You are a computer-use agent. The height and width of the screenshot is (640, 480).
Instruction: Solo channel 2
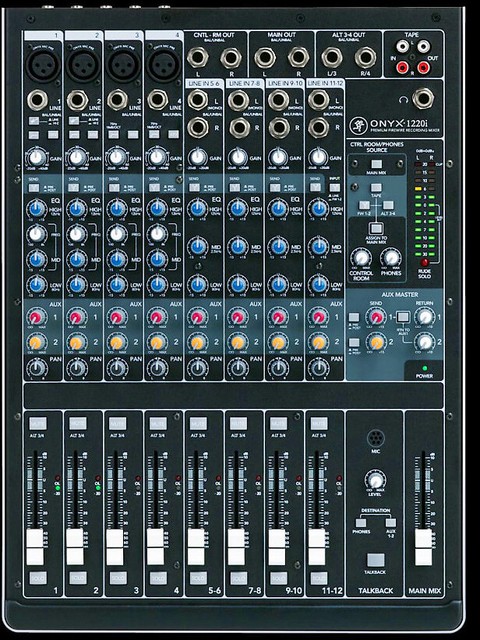point(78,578)
